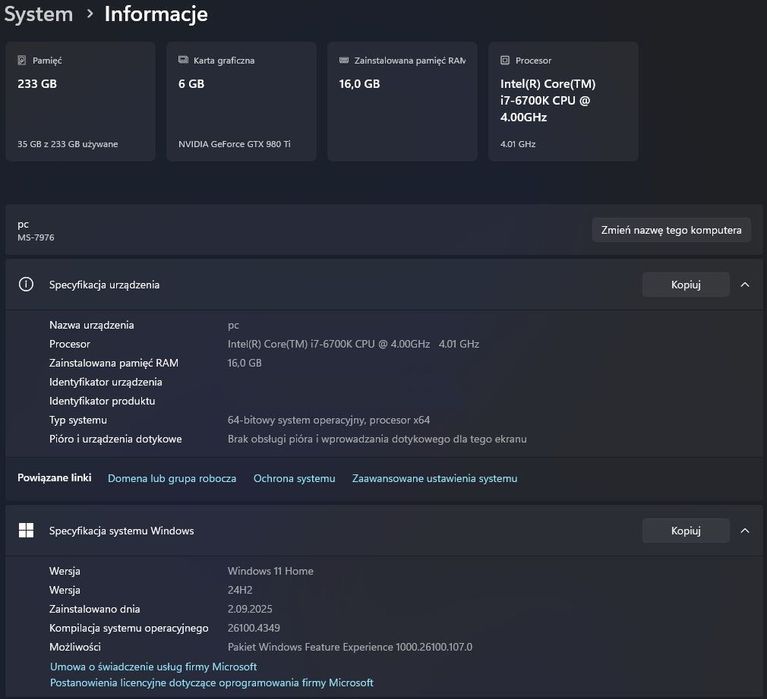Screen dimensions: 767x699
Task: Open Postanowienia licencyjne oprogramowania Microsoft link
Action: pos(211,683)
